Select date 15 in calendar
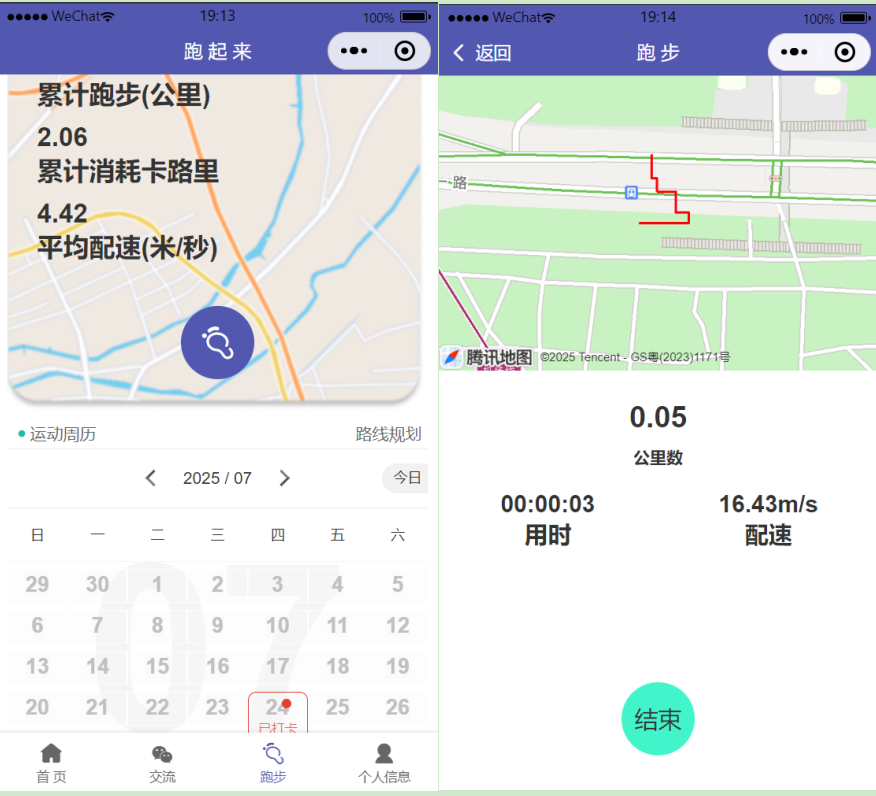 (158, 666)
